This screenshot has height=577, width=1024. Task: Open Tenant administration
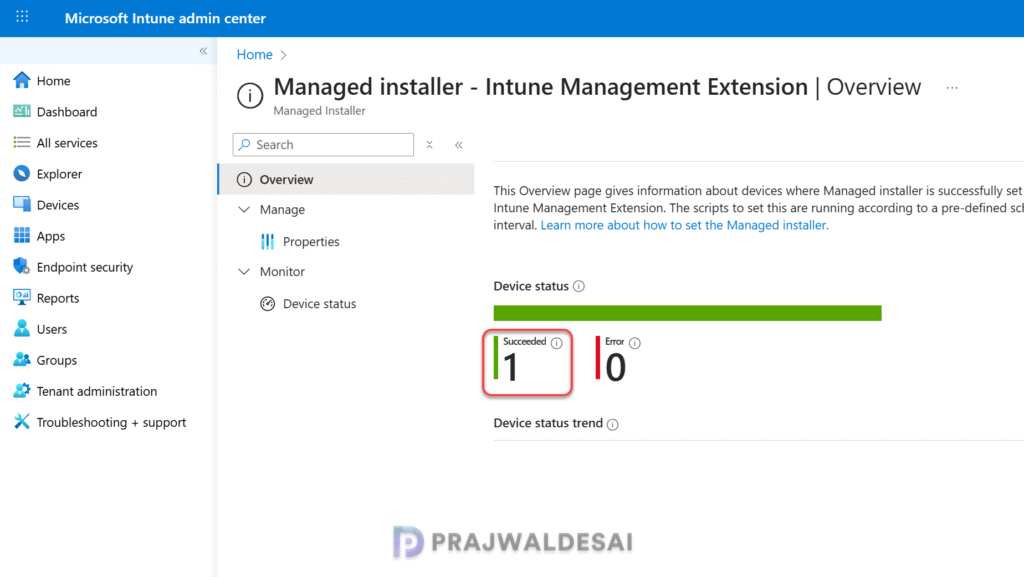click(x=97, y=391)
